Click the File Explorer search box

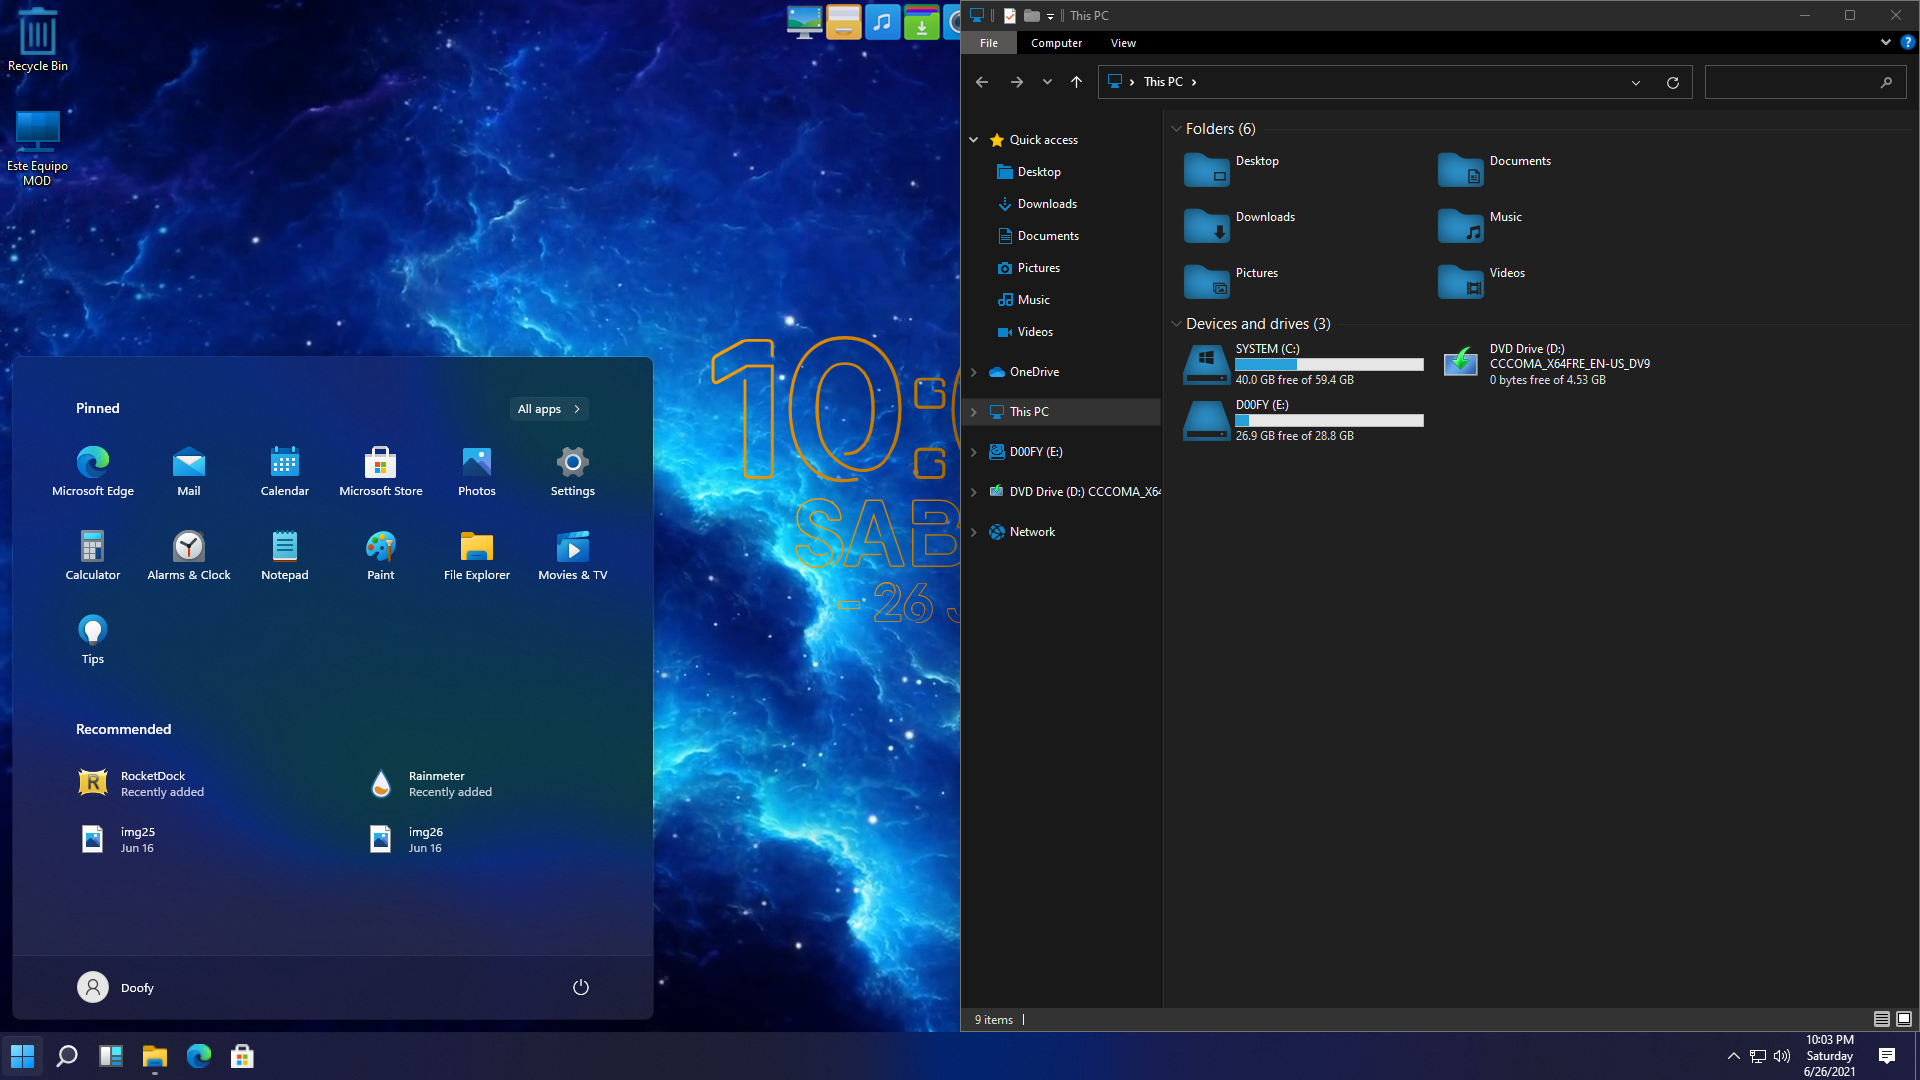(x=1805, y=82)
